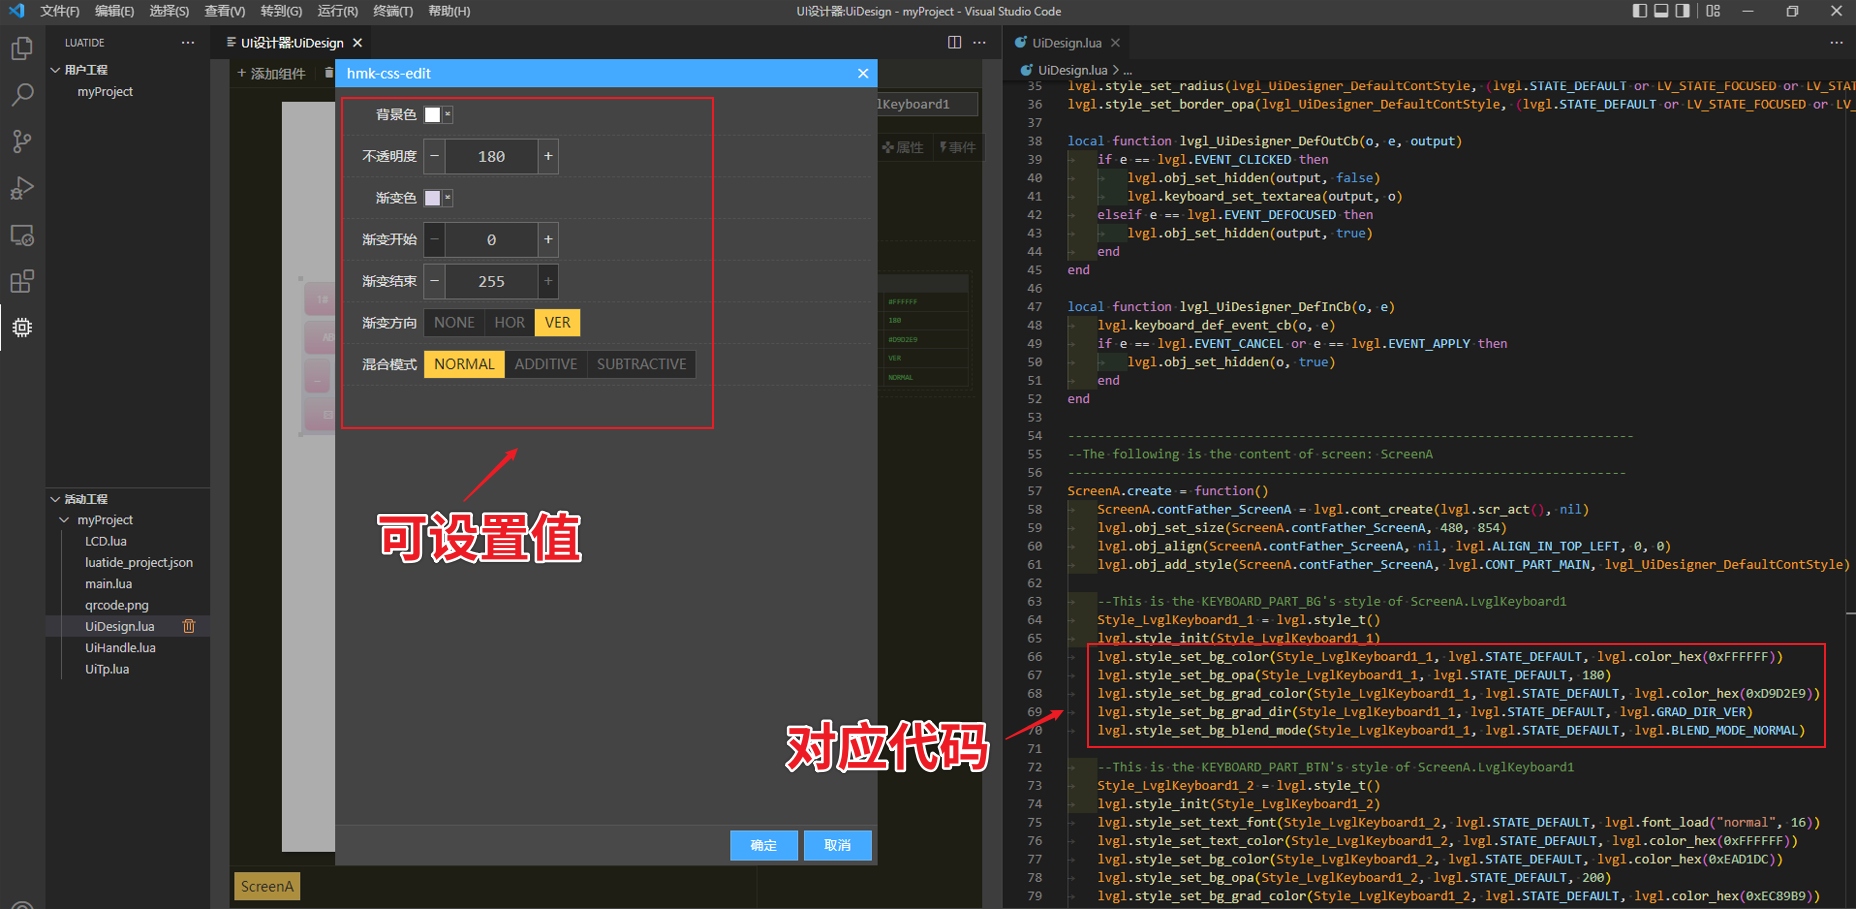Open the 终端(T) menu
The height and width of the screenshot is (909, 1856).
coord(392,11)
